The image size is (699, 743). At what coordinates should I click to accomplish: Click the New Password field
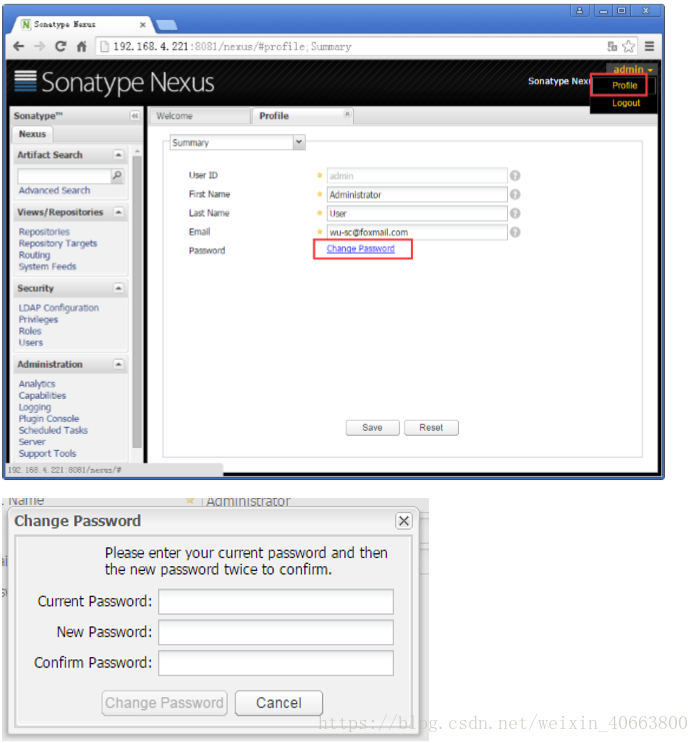[x=276, y=632]
